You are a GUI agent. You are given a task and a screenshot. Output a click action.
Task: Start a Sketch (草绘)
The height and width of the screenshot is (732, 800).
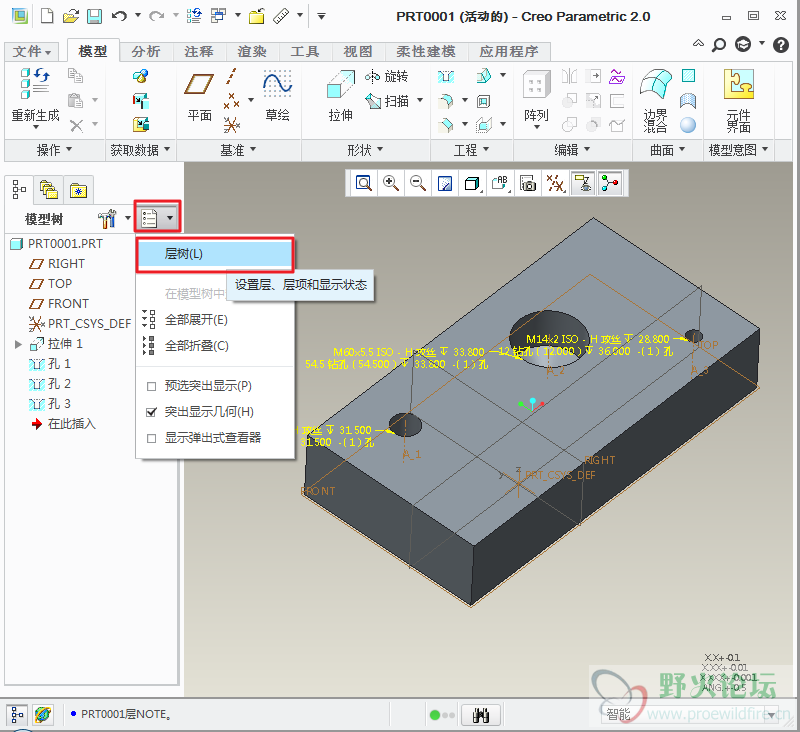click(x=277, y=97)
